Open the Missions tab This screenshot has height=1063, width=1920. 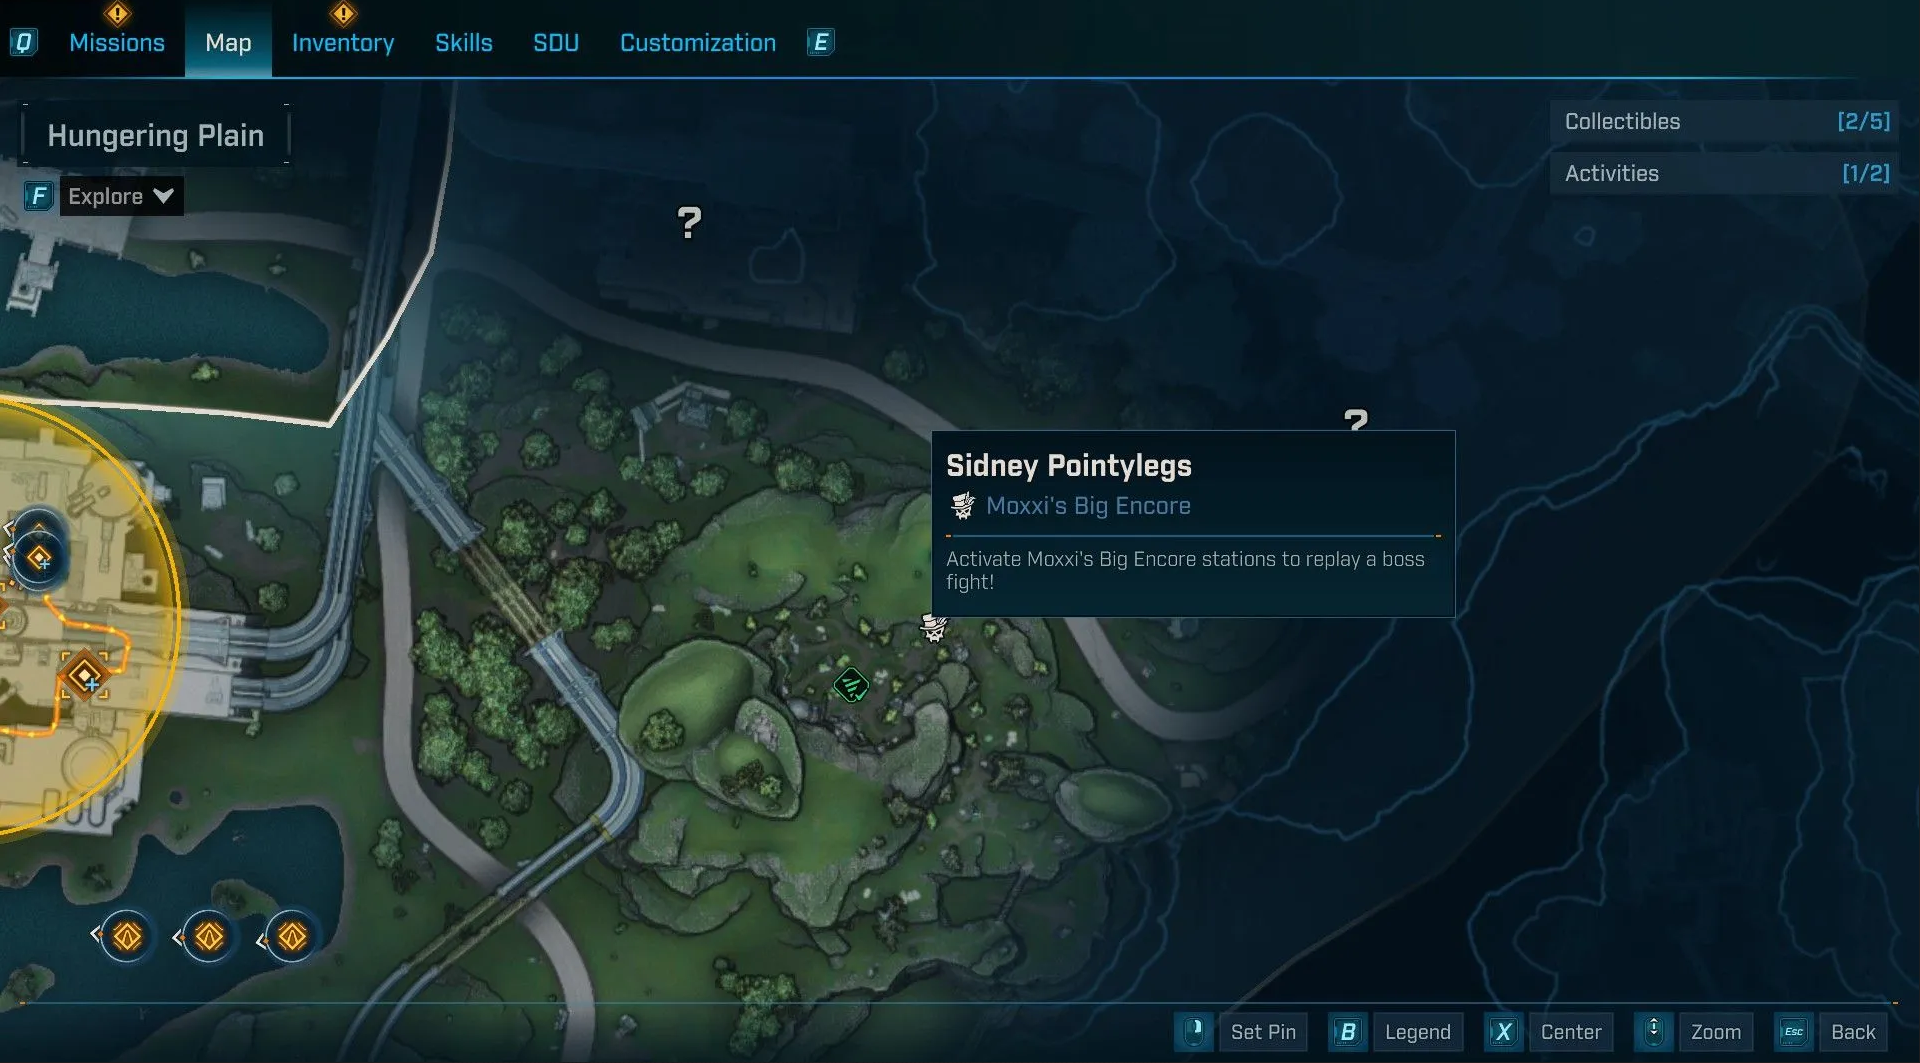117,43
